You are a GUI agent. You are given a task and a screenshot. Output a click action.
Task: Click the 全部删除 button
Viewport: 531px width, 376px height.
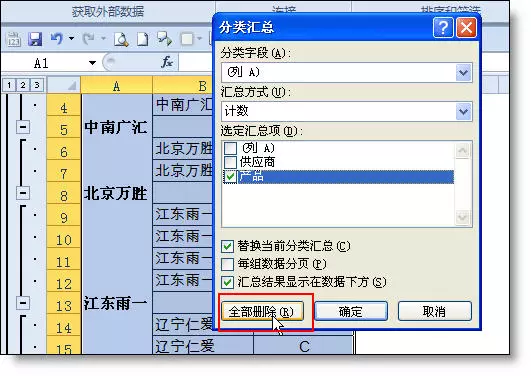[262, 311]
